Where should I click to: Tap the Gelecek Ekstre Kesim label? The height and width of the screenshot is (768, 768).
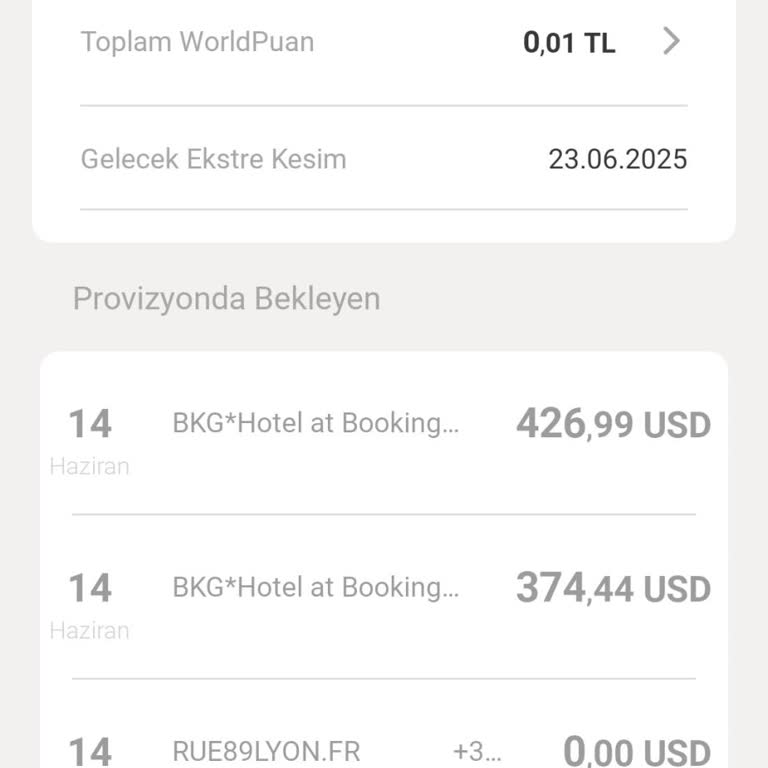pyautogui.click(x=213, y=159)
